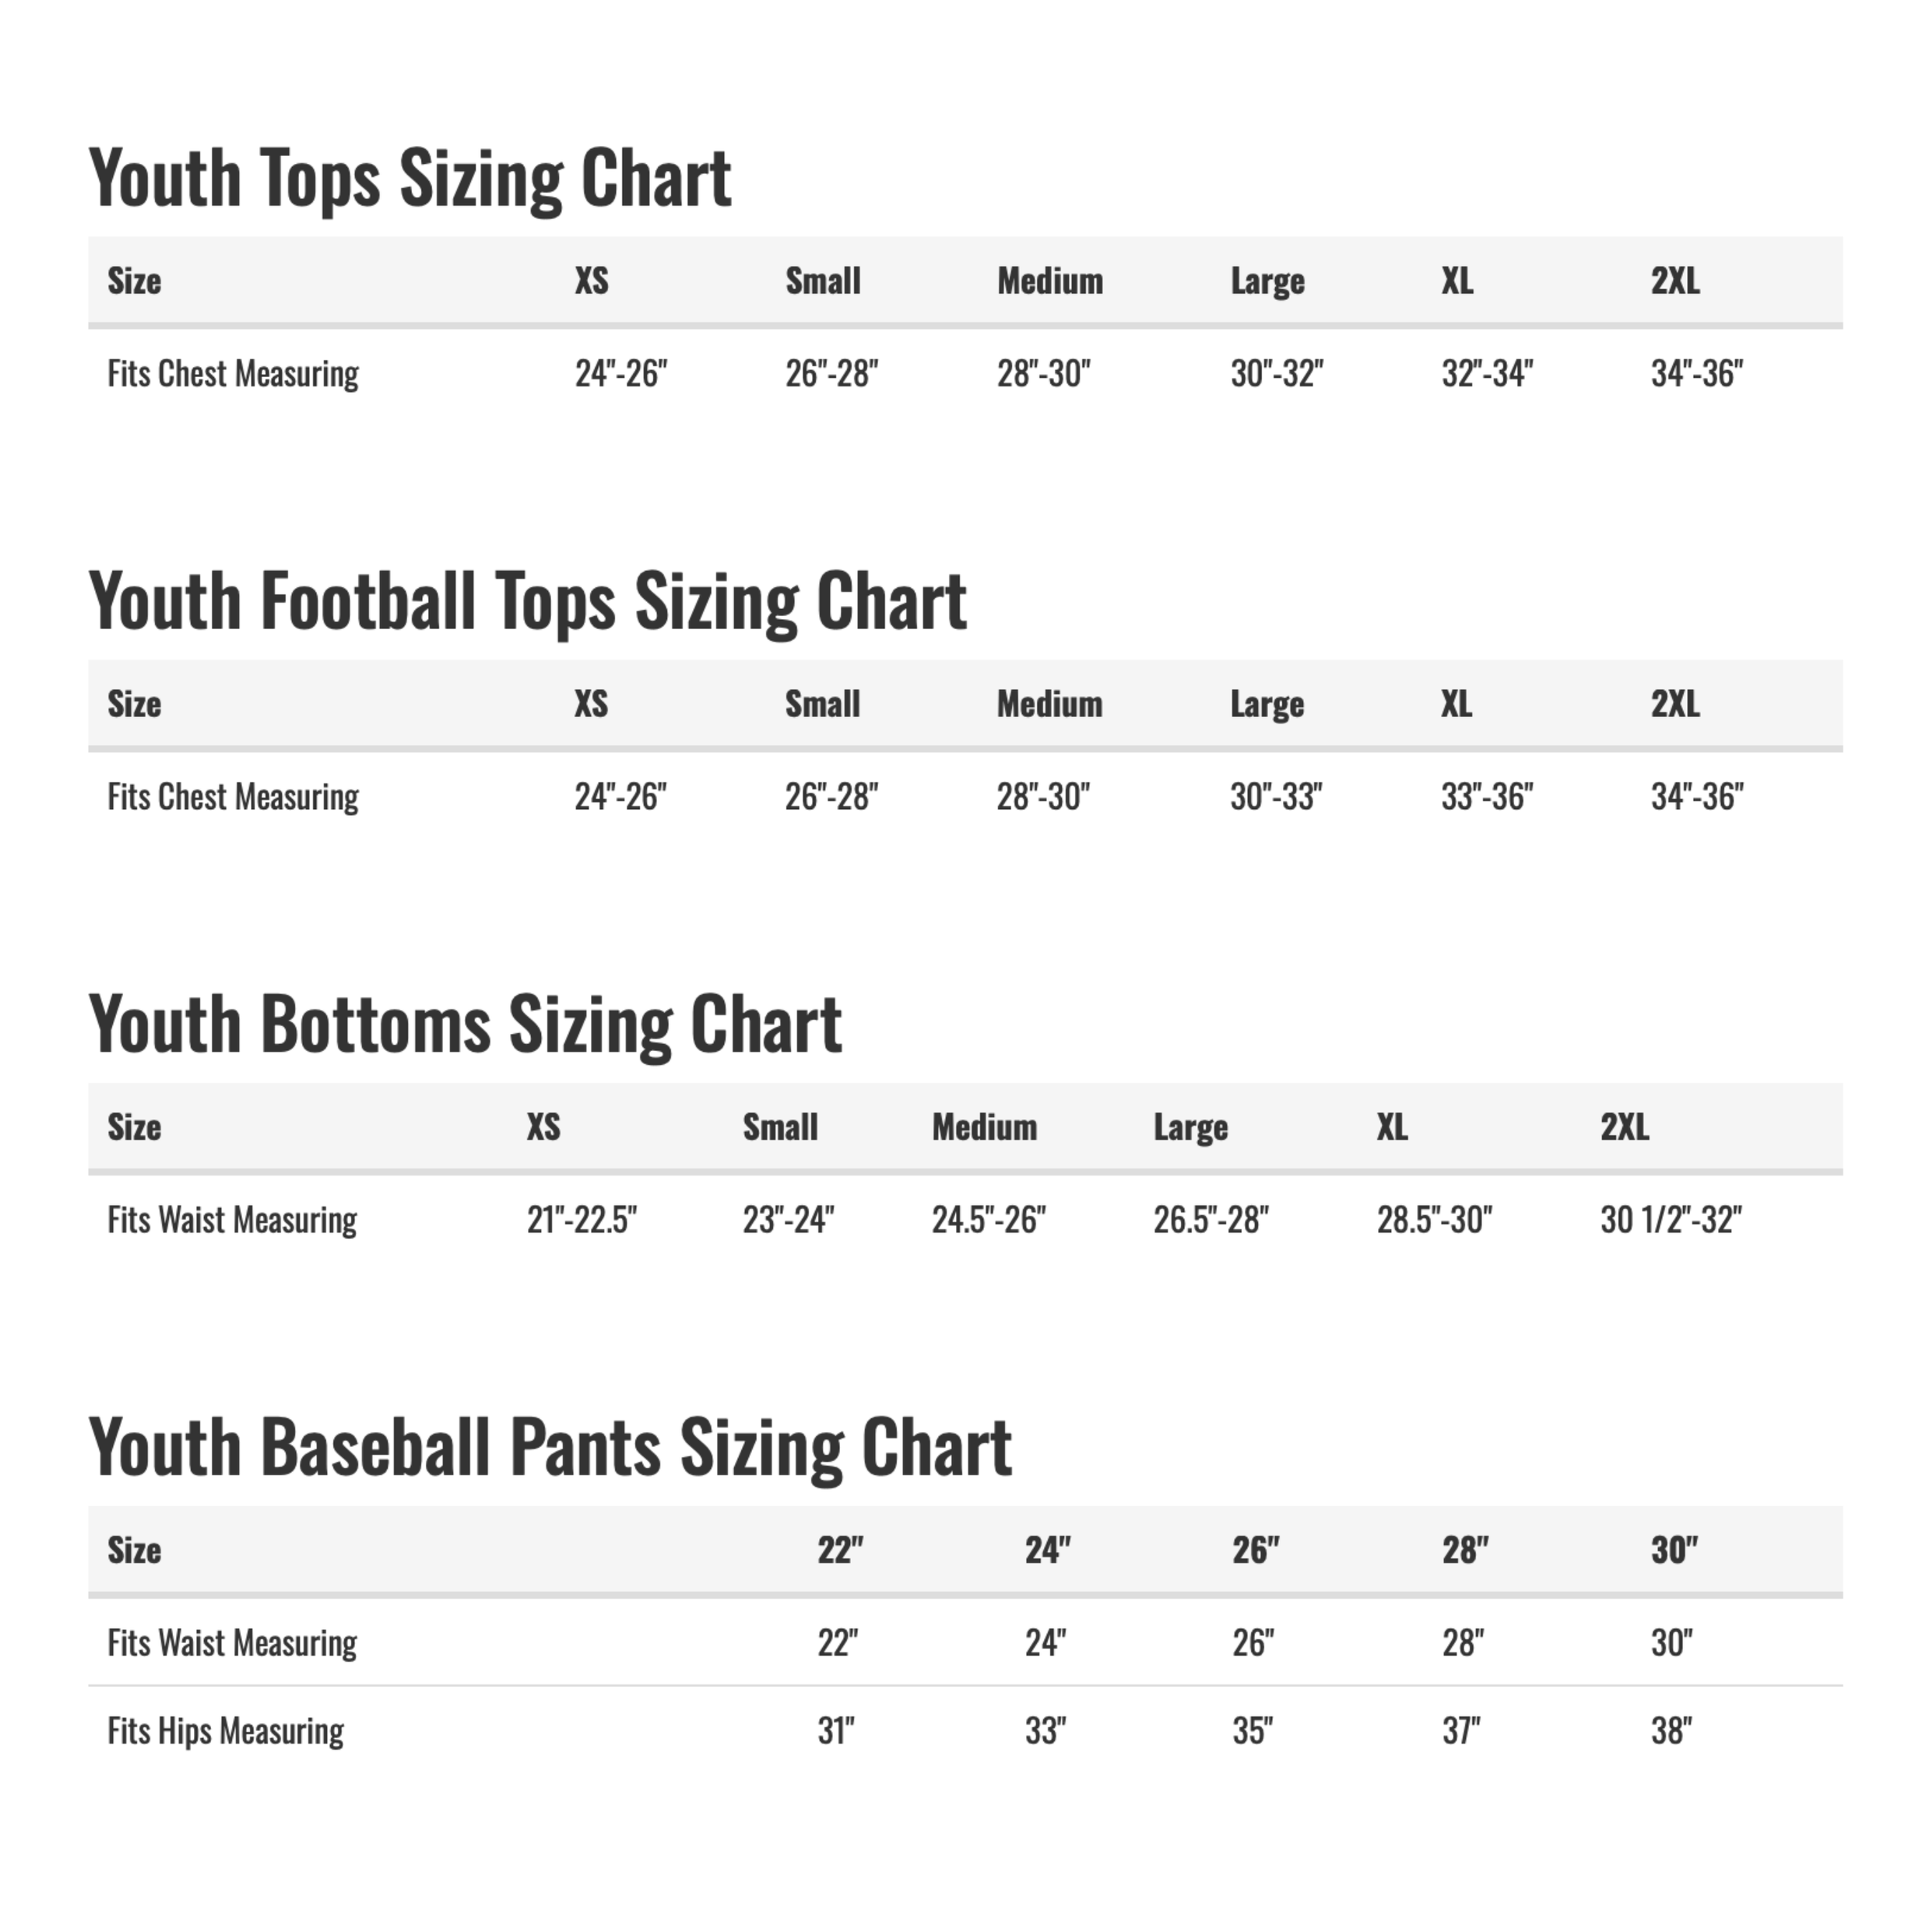This screenshot has height=1932, width=1932.
Task: Select the 28" waist value in Baseball Pants
Action: click(1462, 1642)
